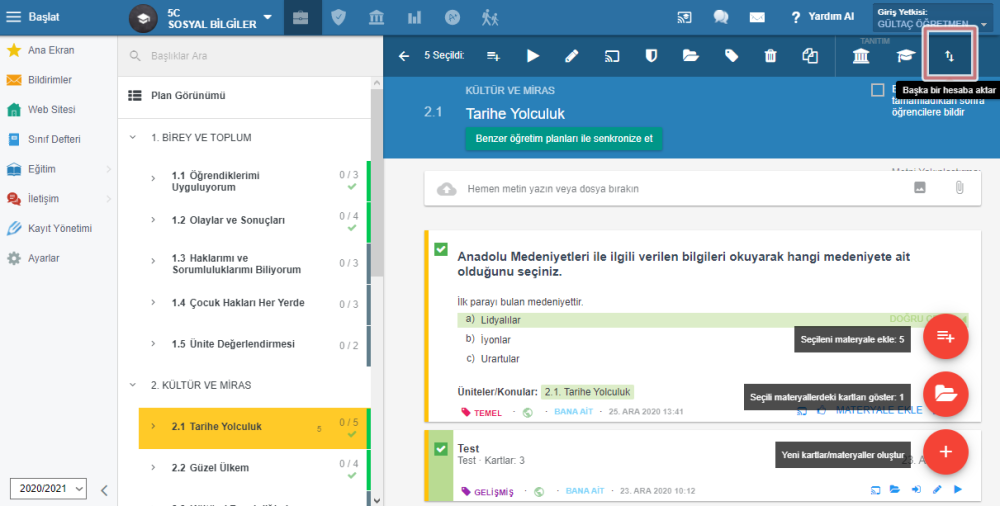Viewport: 1000px width, 506px height.
Task: Go back with the arrow next to 5 Seçildi
Action: pyautogui.click(x=403, y=56)
